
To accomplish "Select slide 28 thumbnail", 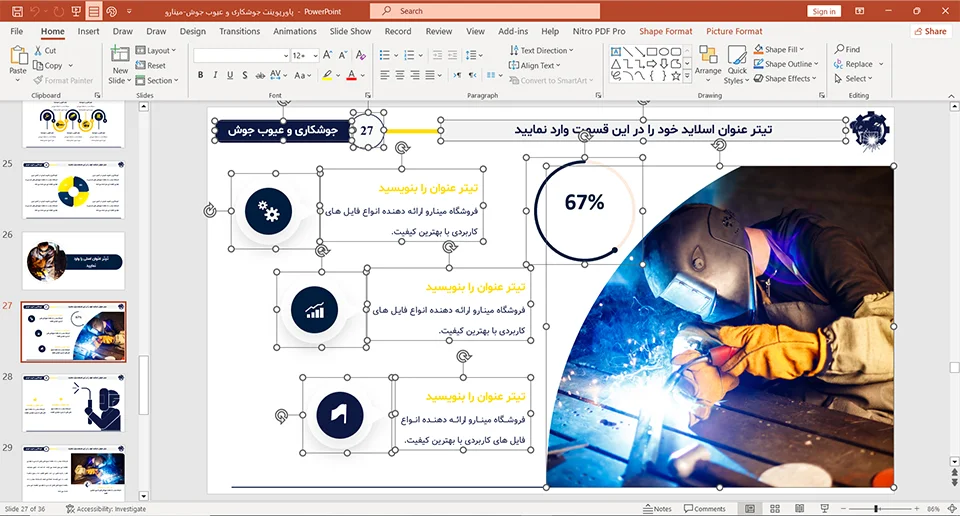I will (73, 403).
